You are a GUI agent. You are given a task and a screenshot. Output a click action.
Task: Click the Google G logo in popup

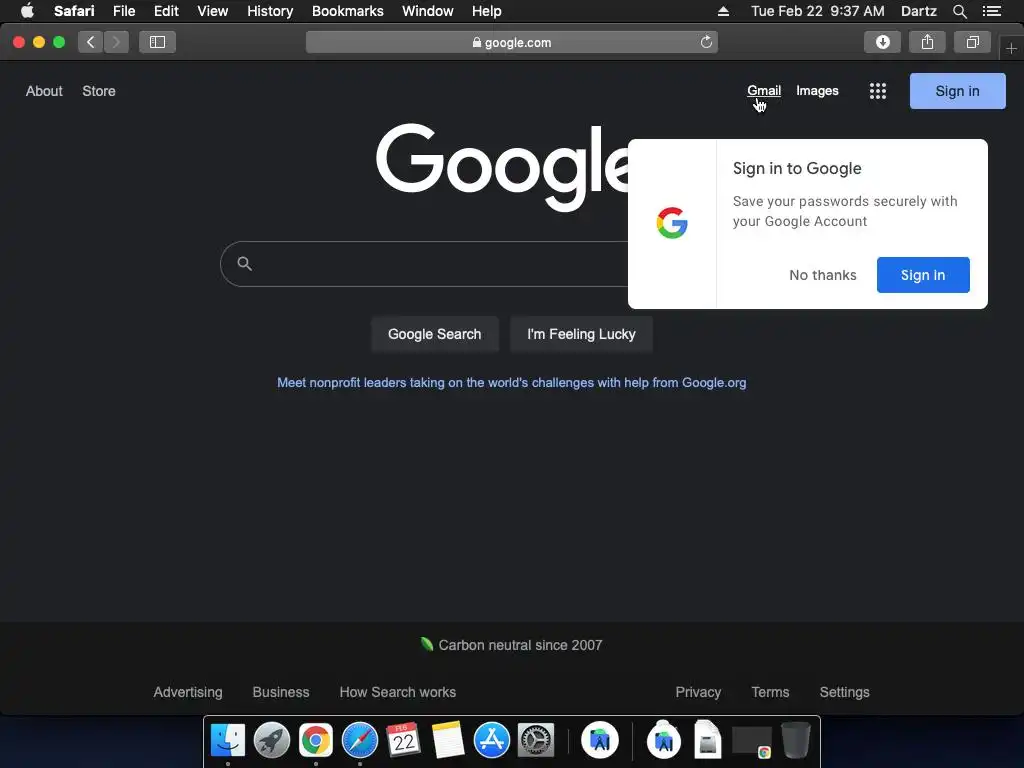pyautogui.click(x=672, y=223)
